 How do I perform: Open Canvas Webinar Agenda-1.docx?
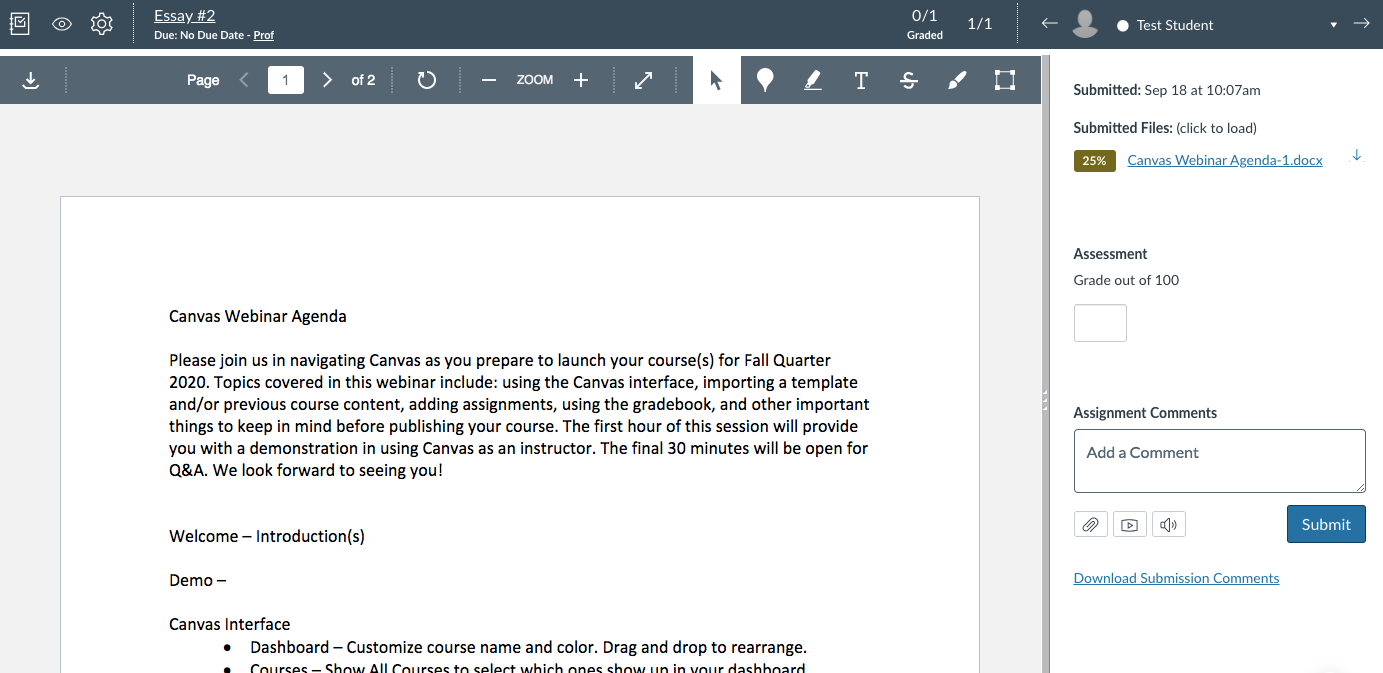point(1224,159)
